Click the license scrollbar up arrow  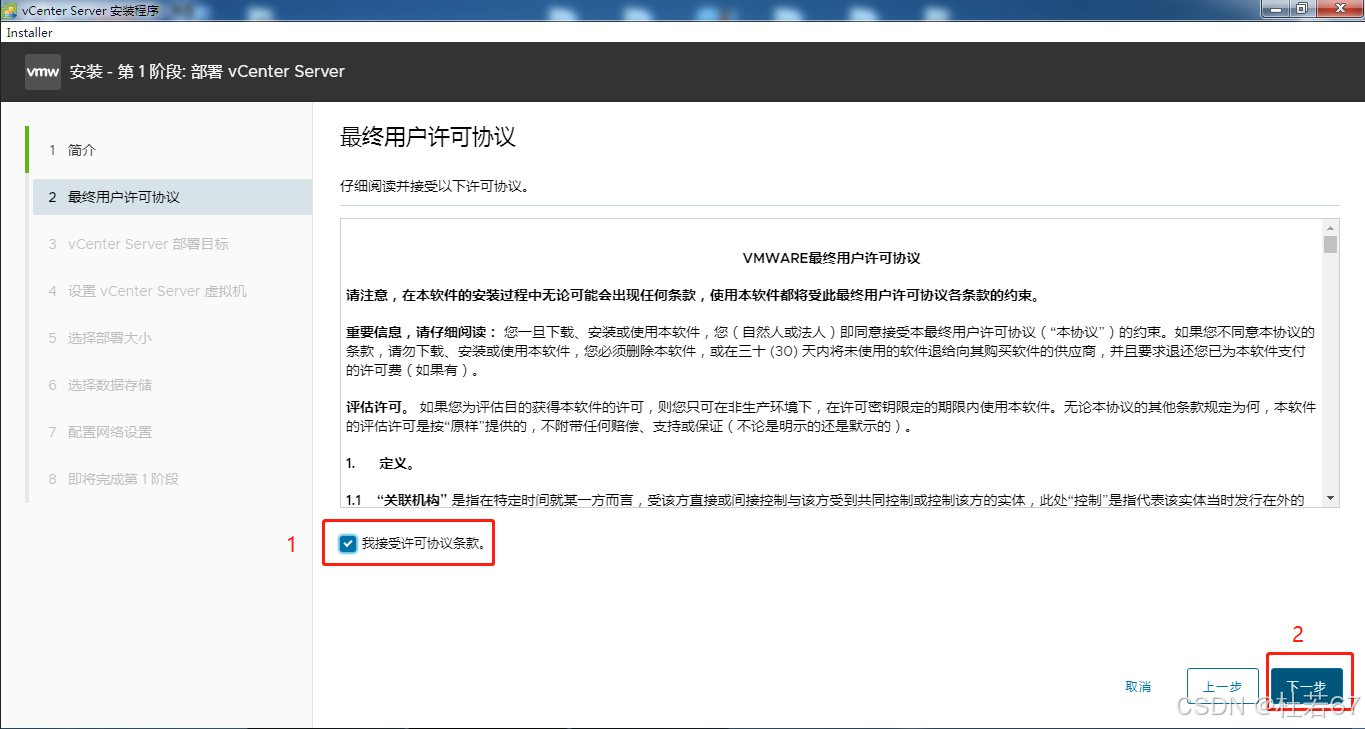click(1330, 227)
